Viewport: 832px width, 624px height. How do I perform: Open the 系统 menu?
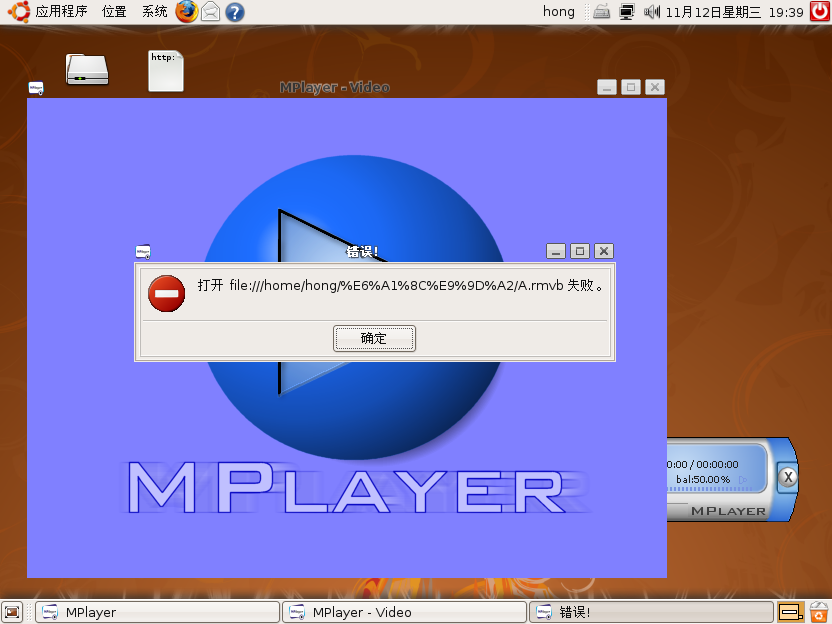coord(154,11)
